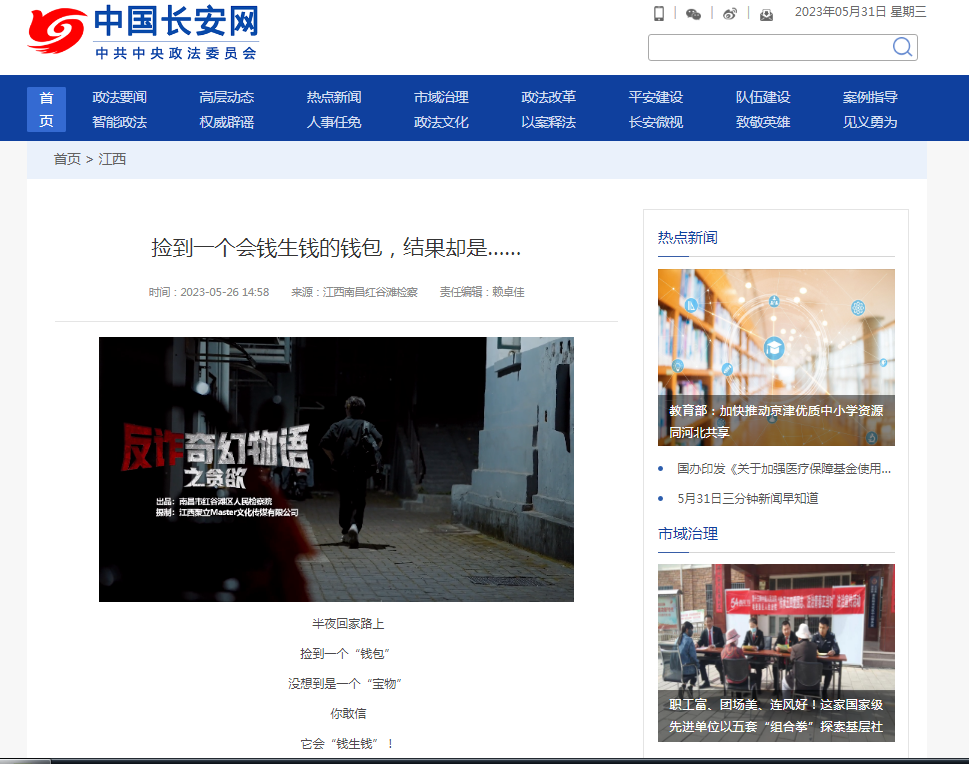The width and height of the screenshot is (969, 764).
Task: Click 江西 in the breadcrumb
Action: coord(112,159)
